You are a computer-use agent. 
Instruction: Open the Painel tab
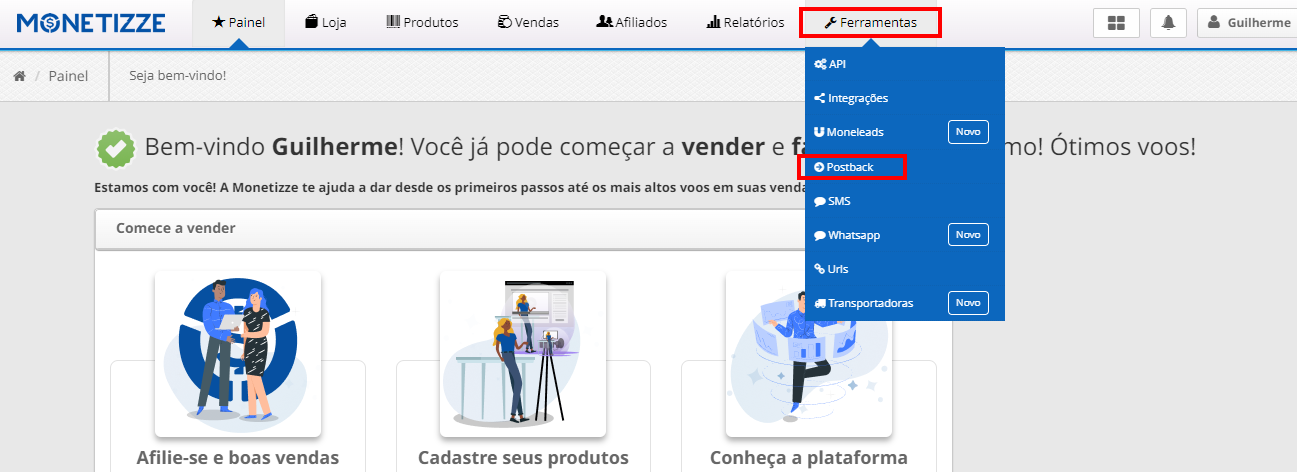click(x=238, y=22)
